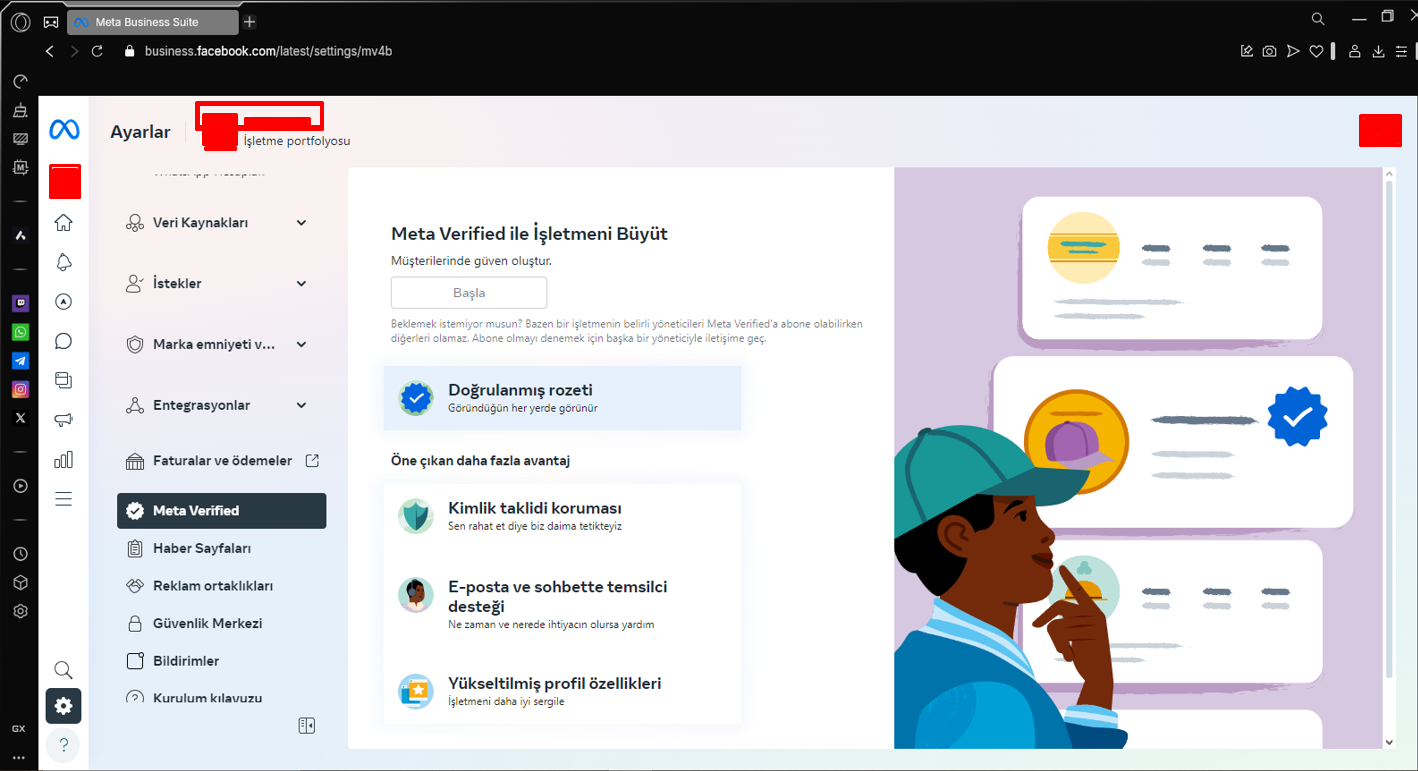Click the collapse sidebar panel icon

point(307,725)
